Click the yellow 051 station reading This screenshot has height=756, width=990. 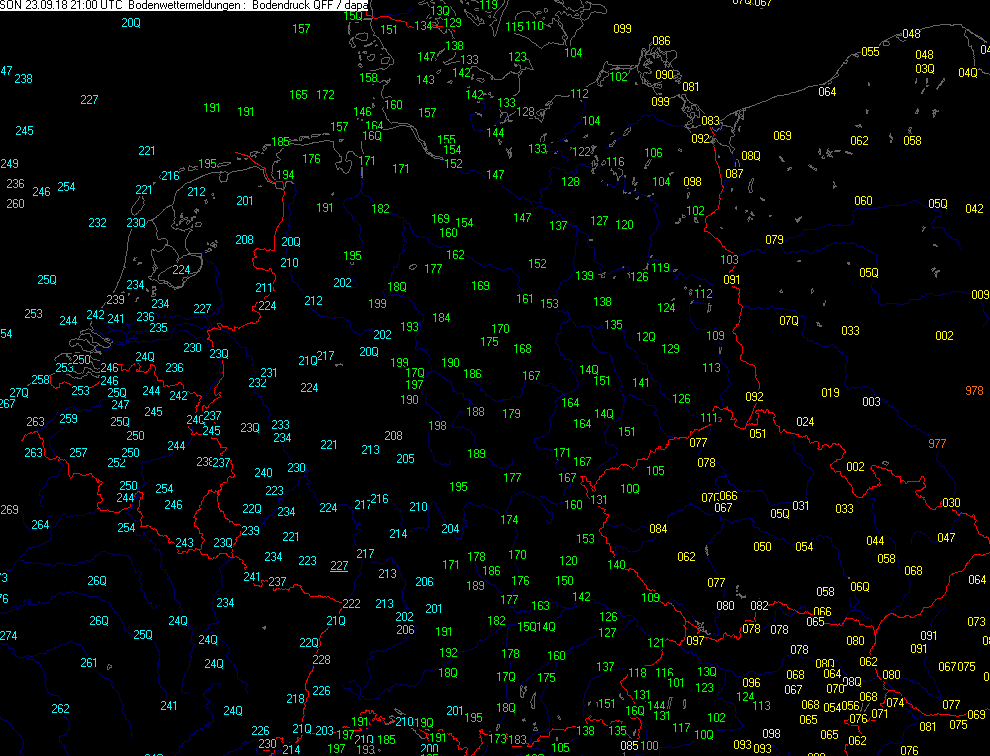(x=758, y=434)
